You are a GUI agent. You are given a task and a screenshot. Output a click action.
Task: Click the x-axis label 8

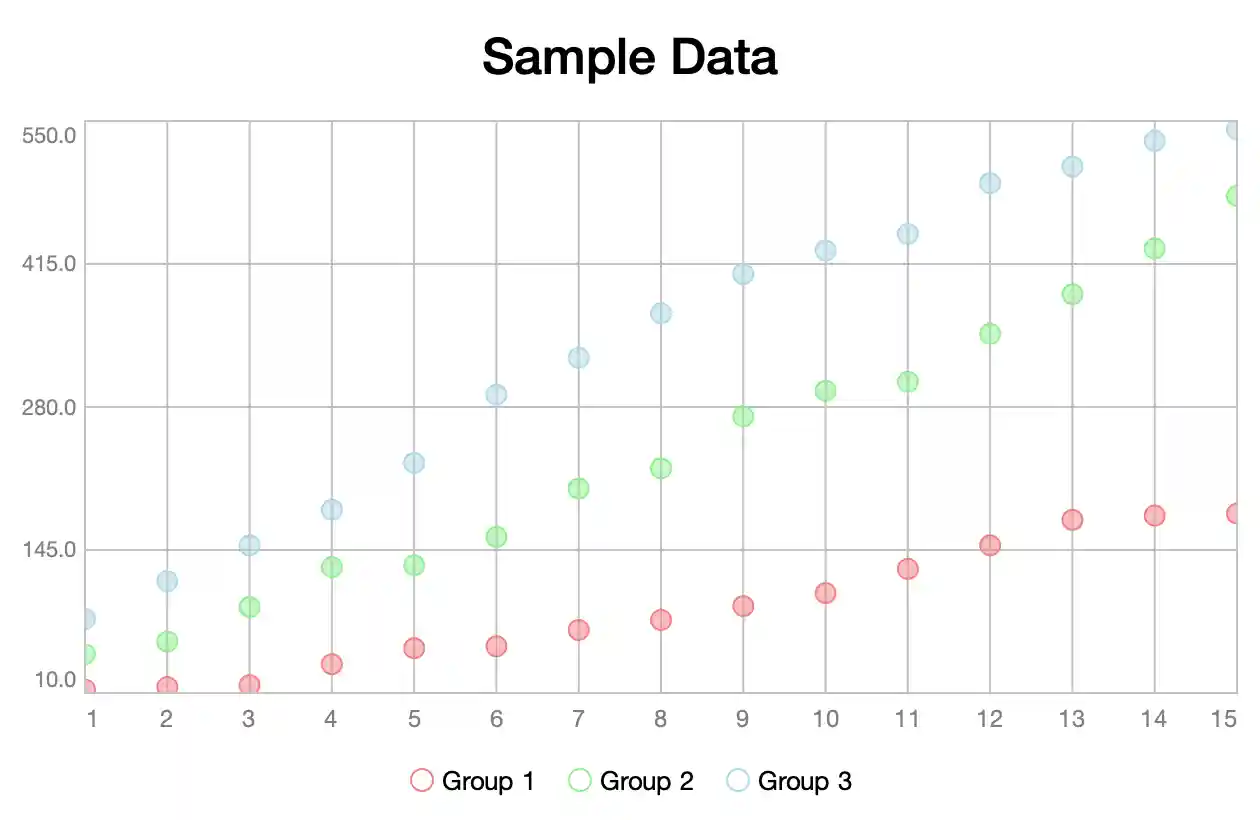[x=661, y=719]
